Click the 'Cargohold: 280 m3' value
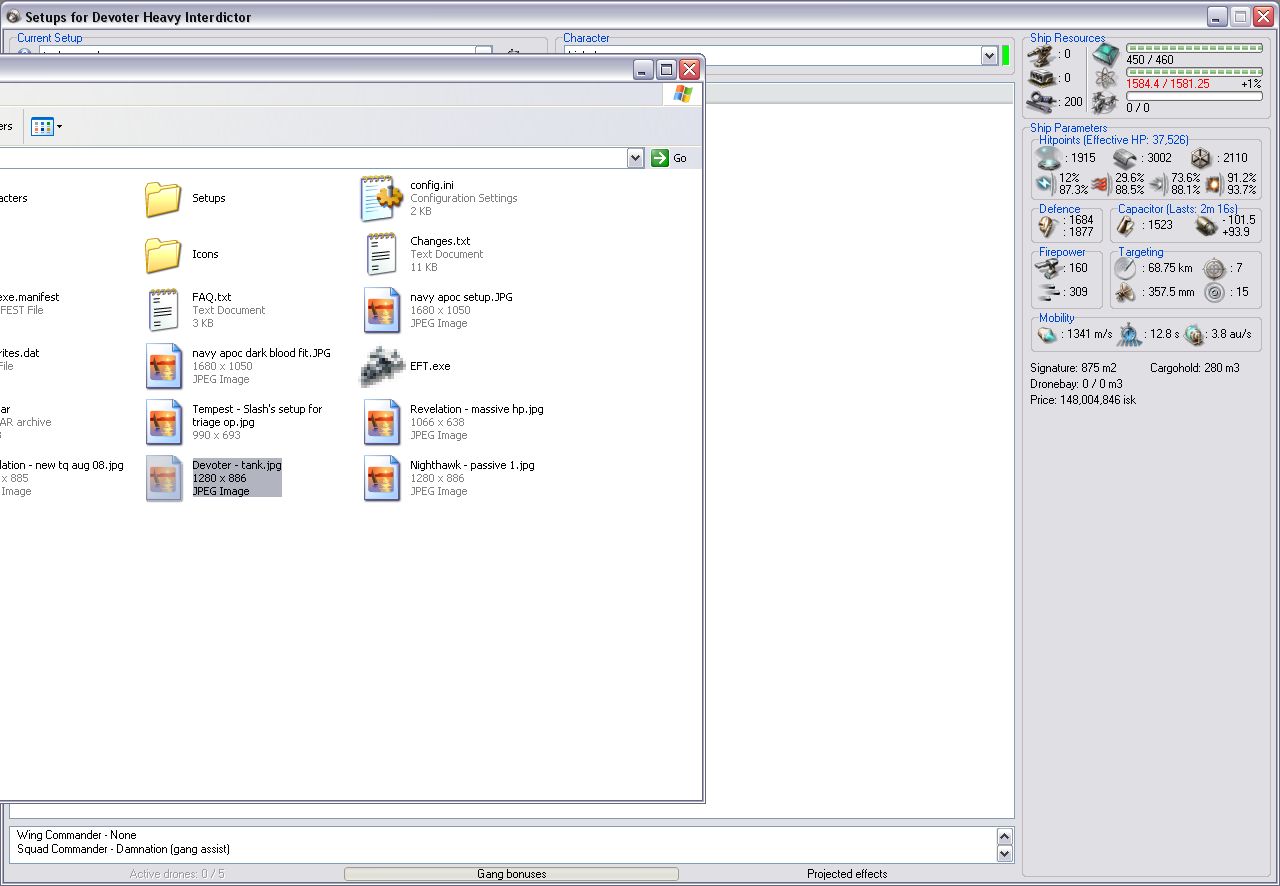Viewport: 1280px width, 886px height. (x=1195, y=368)
